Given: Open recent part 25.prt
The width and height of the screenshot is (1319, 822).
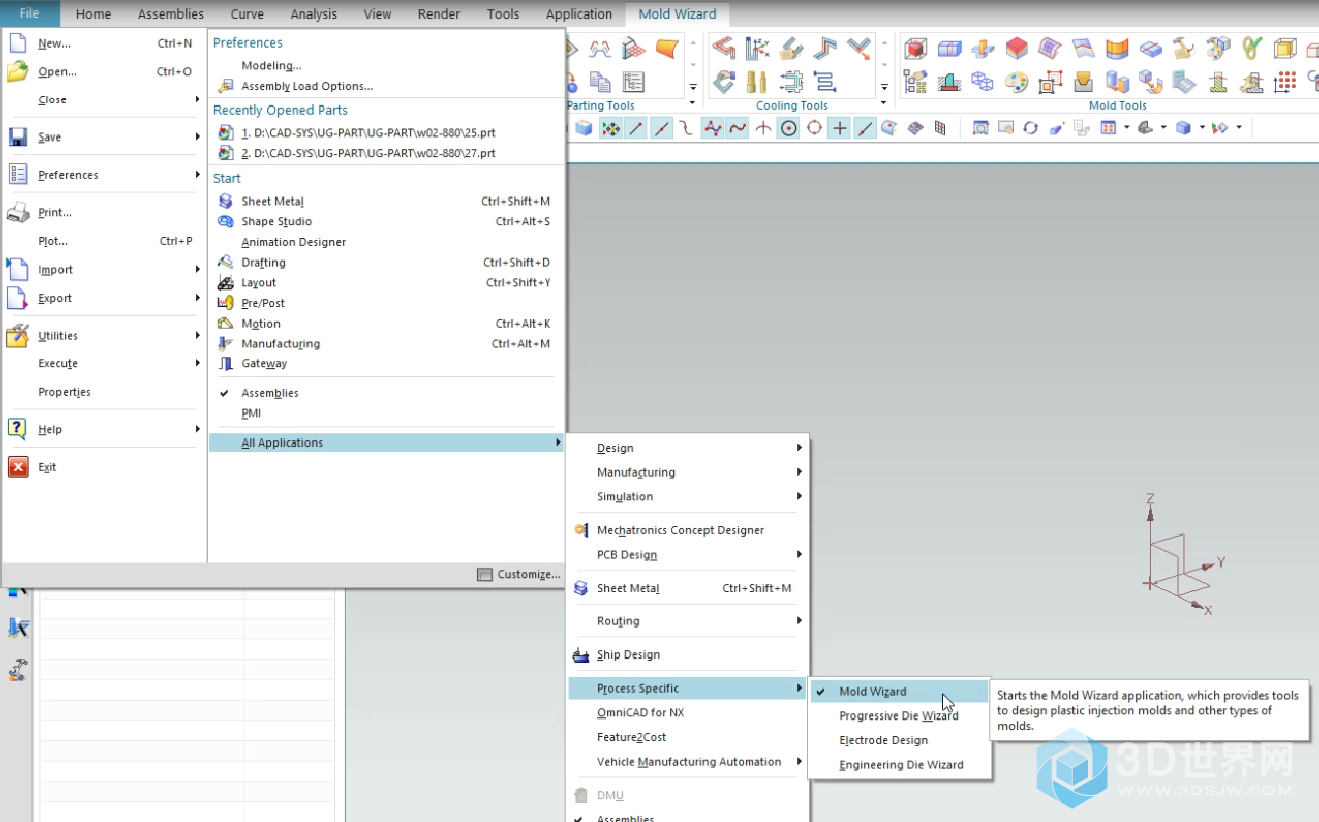Looking at the screenshot, I should coord(368,132).
